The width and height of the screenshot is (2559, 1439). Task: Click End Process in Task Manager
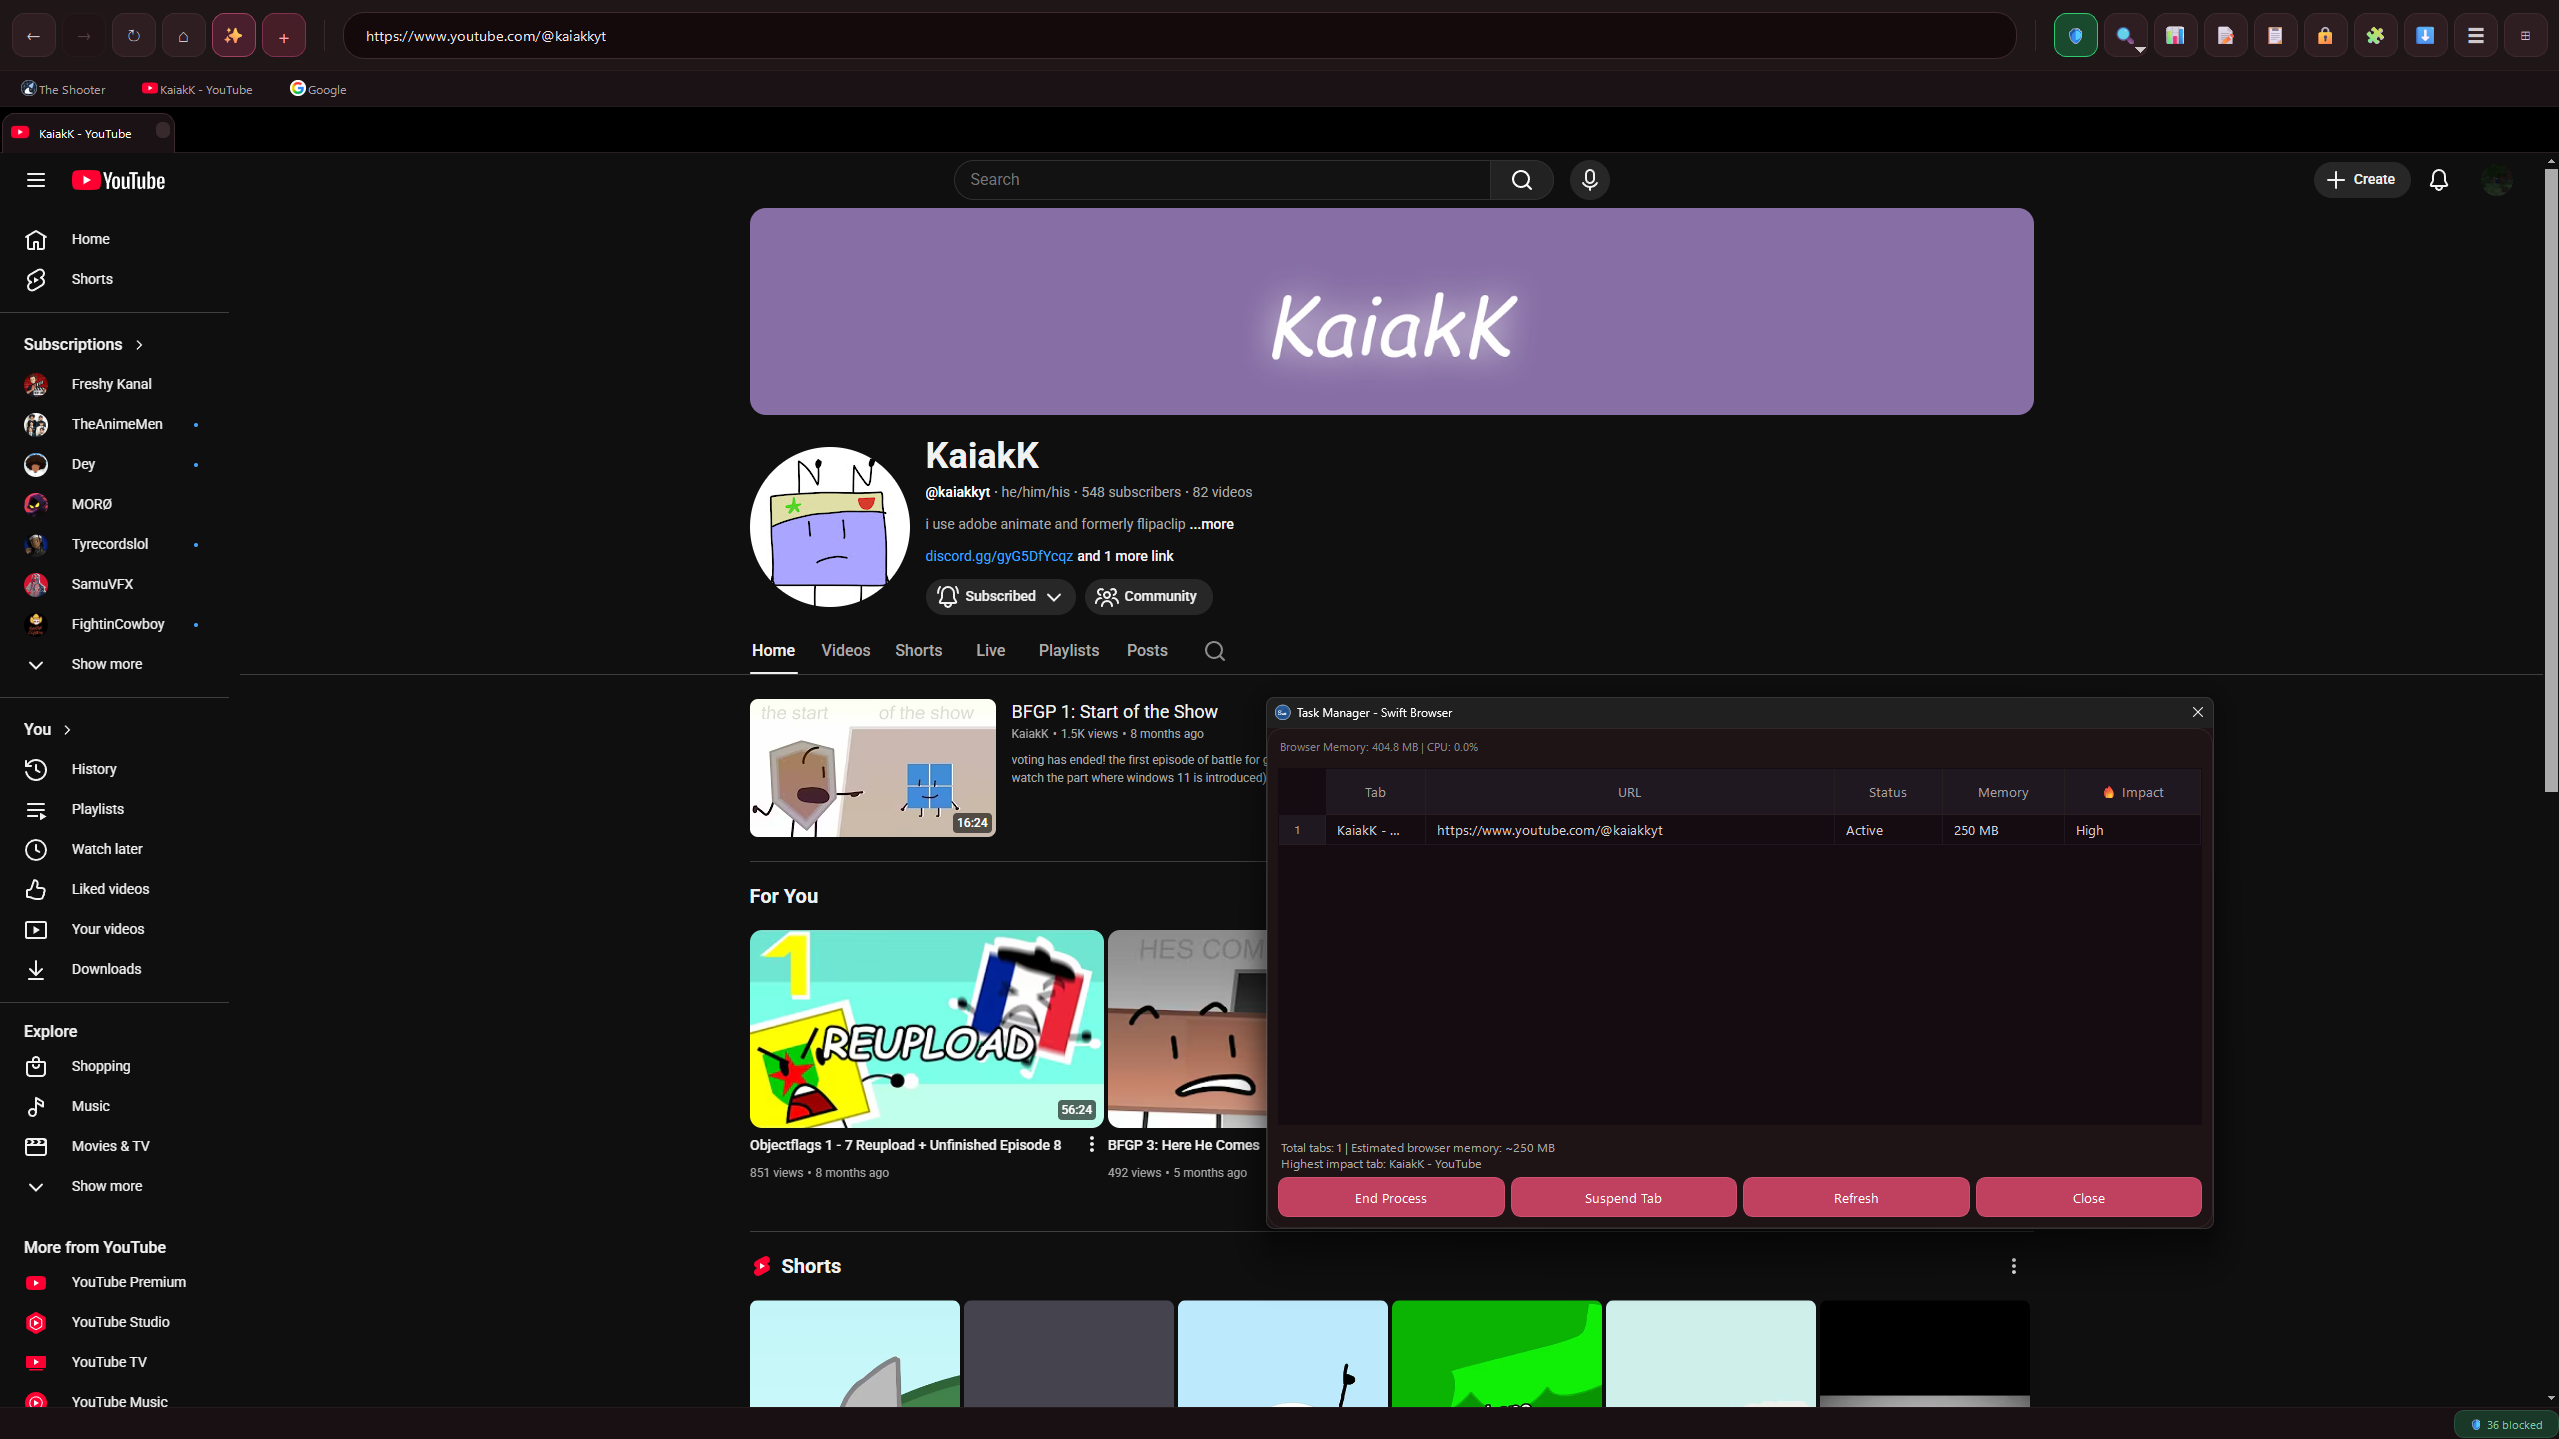coord(1390,1198)
